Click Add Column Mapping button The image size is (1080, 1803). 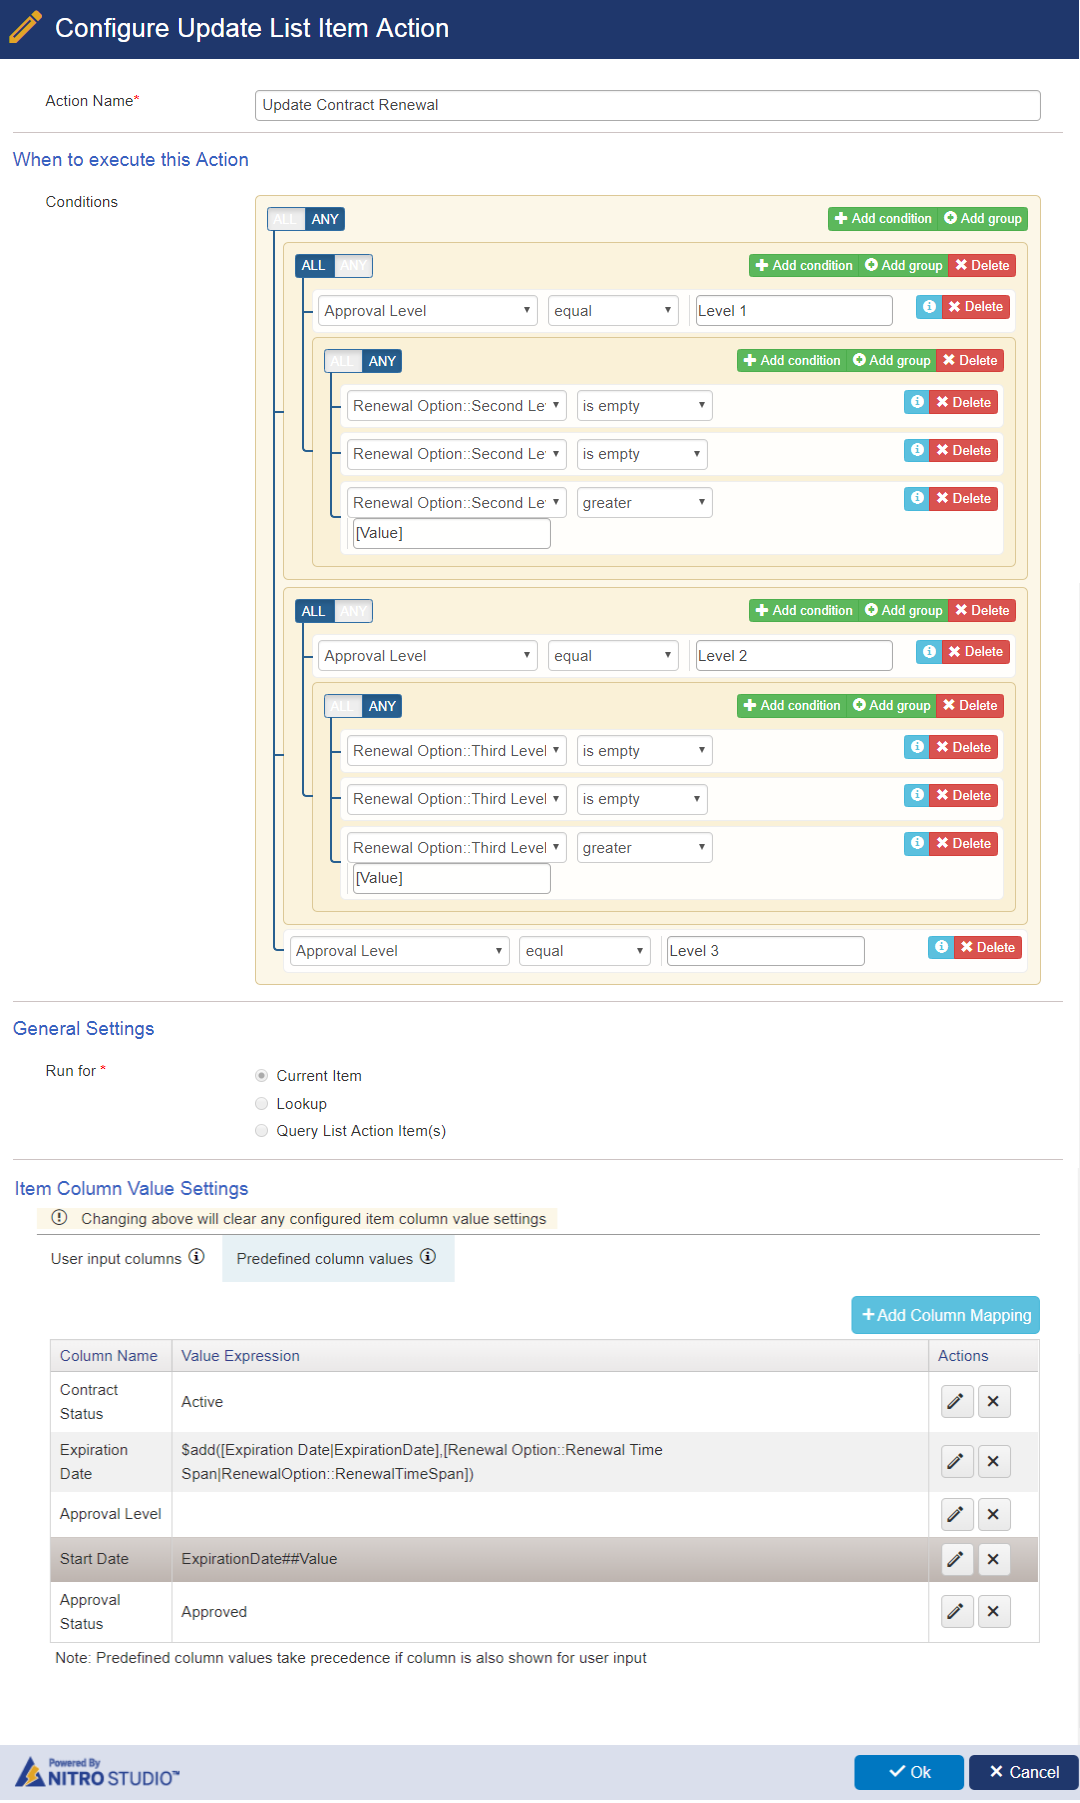coord(945,1315)
